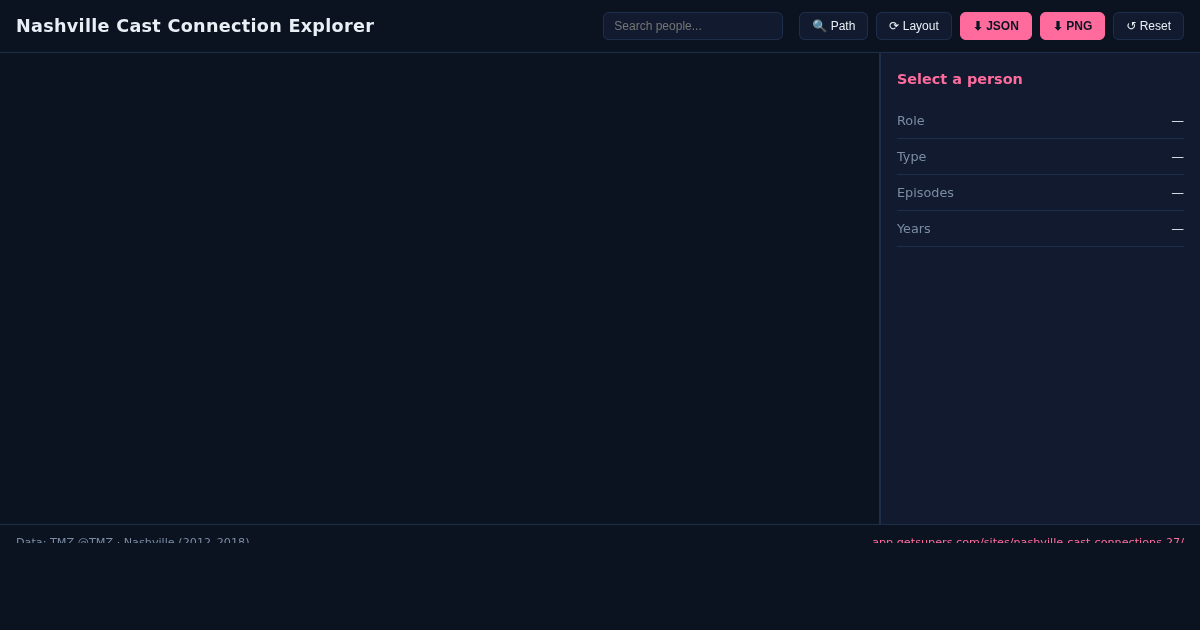Viewport: 1200px width, 630px height.
Task: Reset the graph view
Action: pos(1148,26)
